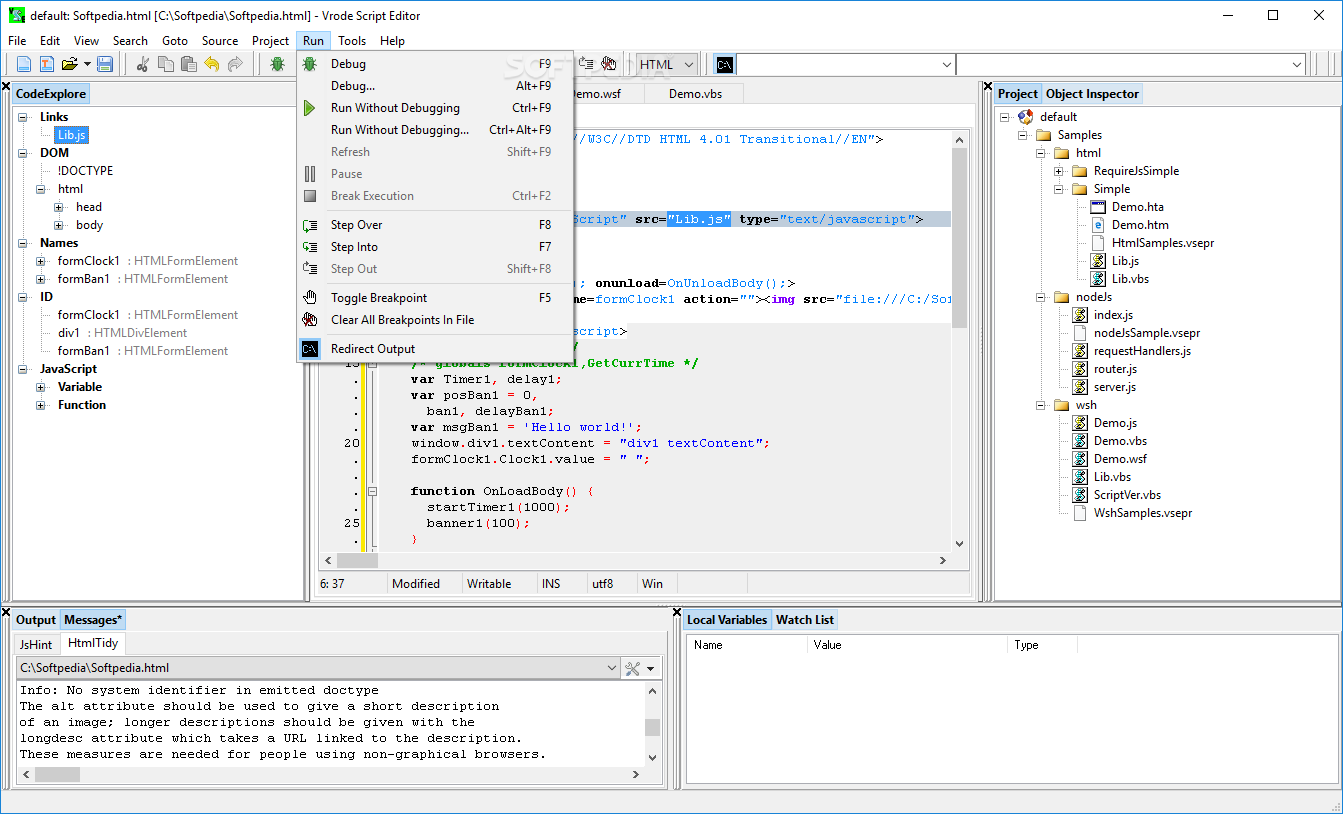Switch to Object Inspector tab
This screenshot has height=814, width=1343.
(1092, 94)
